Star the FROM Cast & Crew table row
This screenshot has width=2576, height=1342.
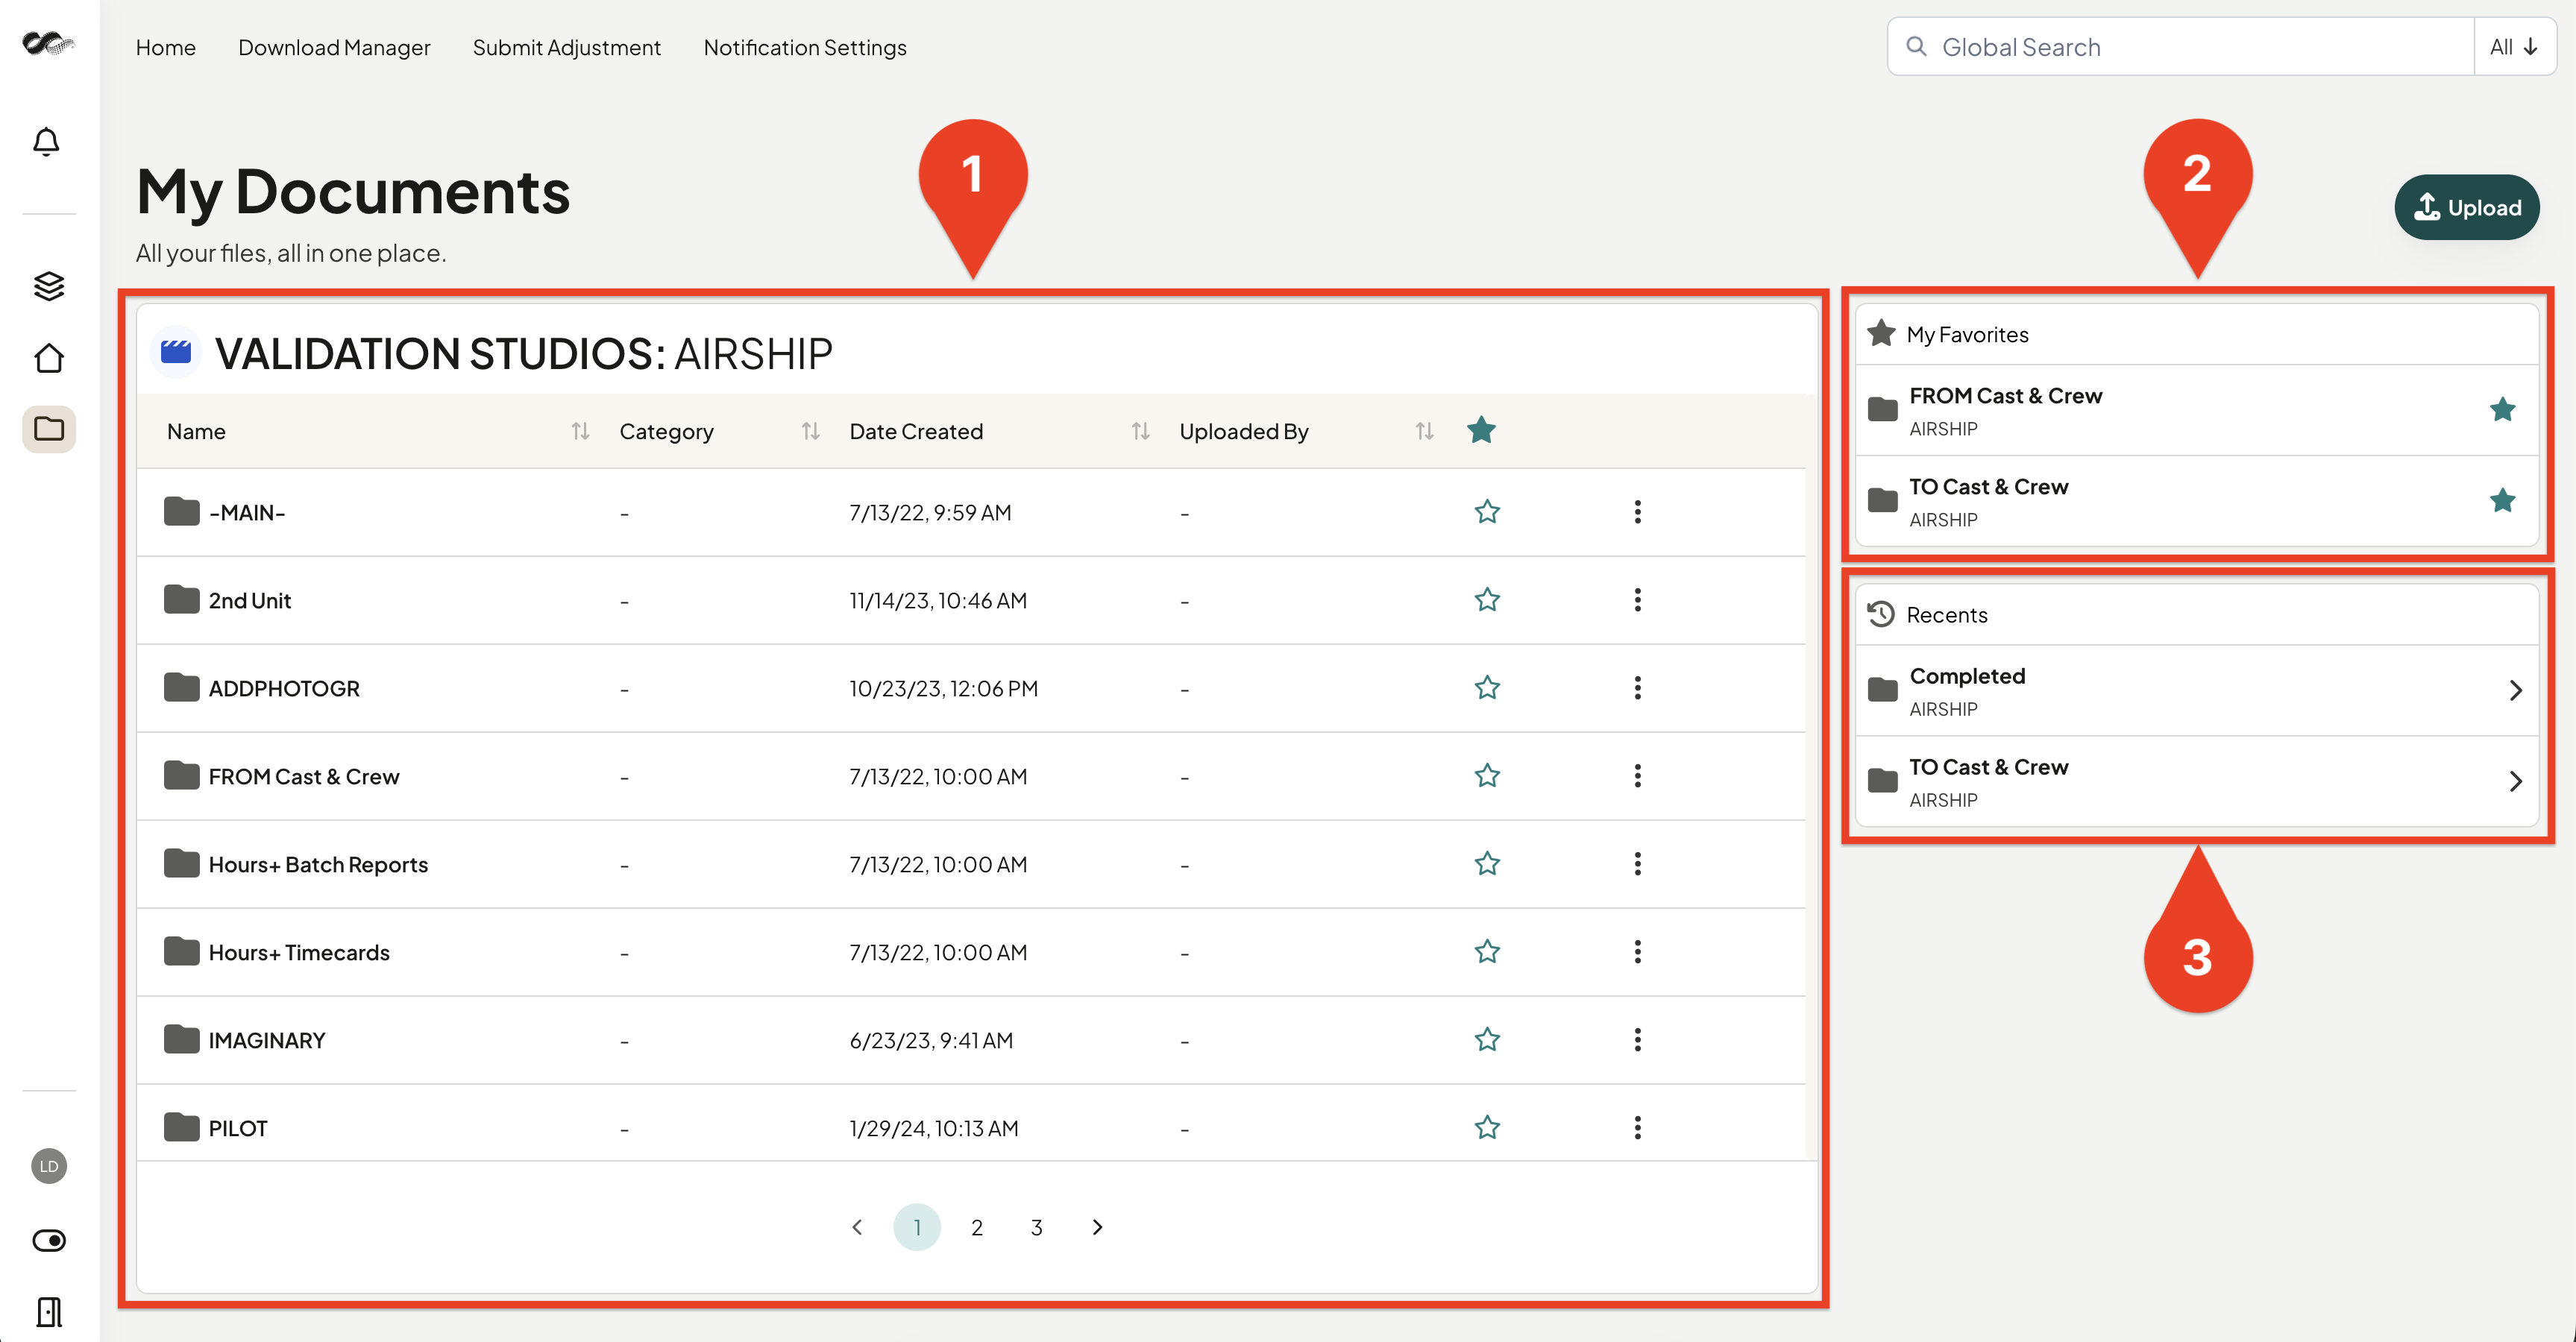click(x=1487, y=776)
